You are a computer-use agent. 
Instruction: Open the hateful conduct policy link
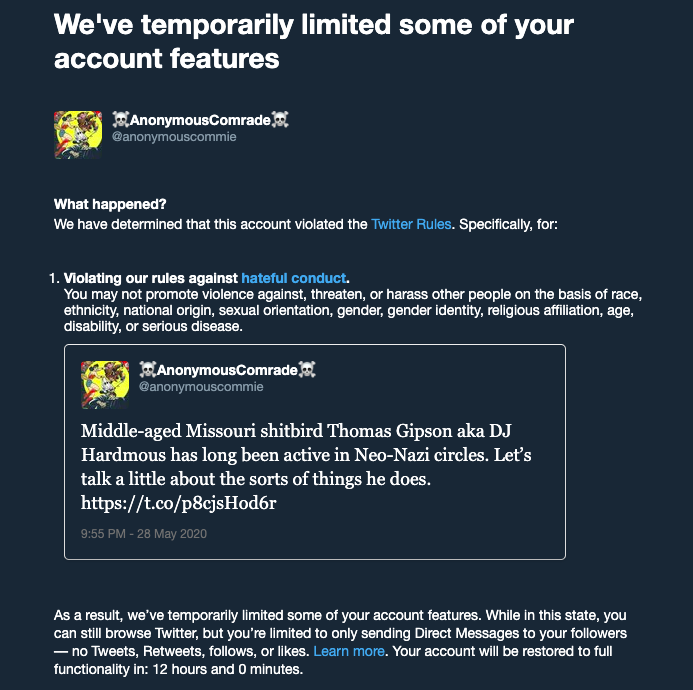click(x=293, y=278)
